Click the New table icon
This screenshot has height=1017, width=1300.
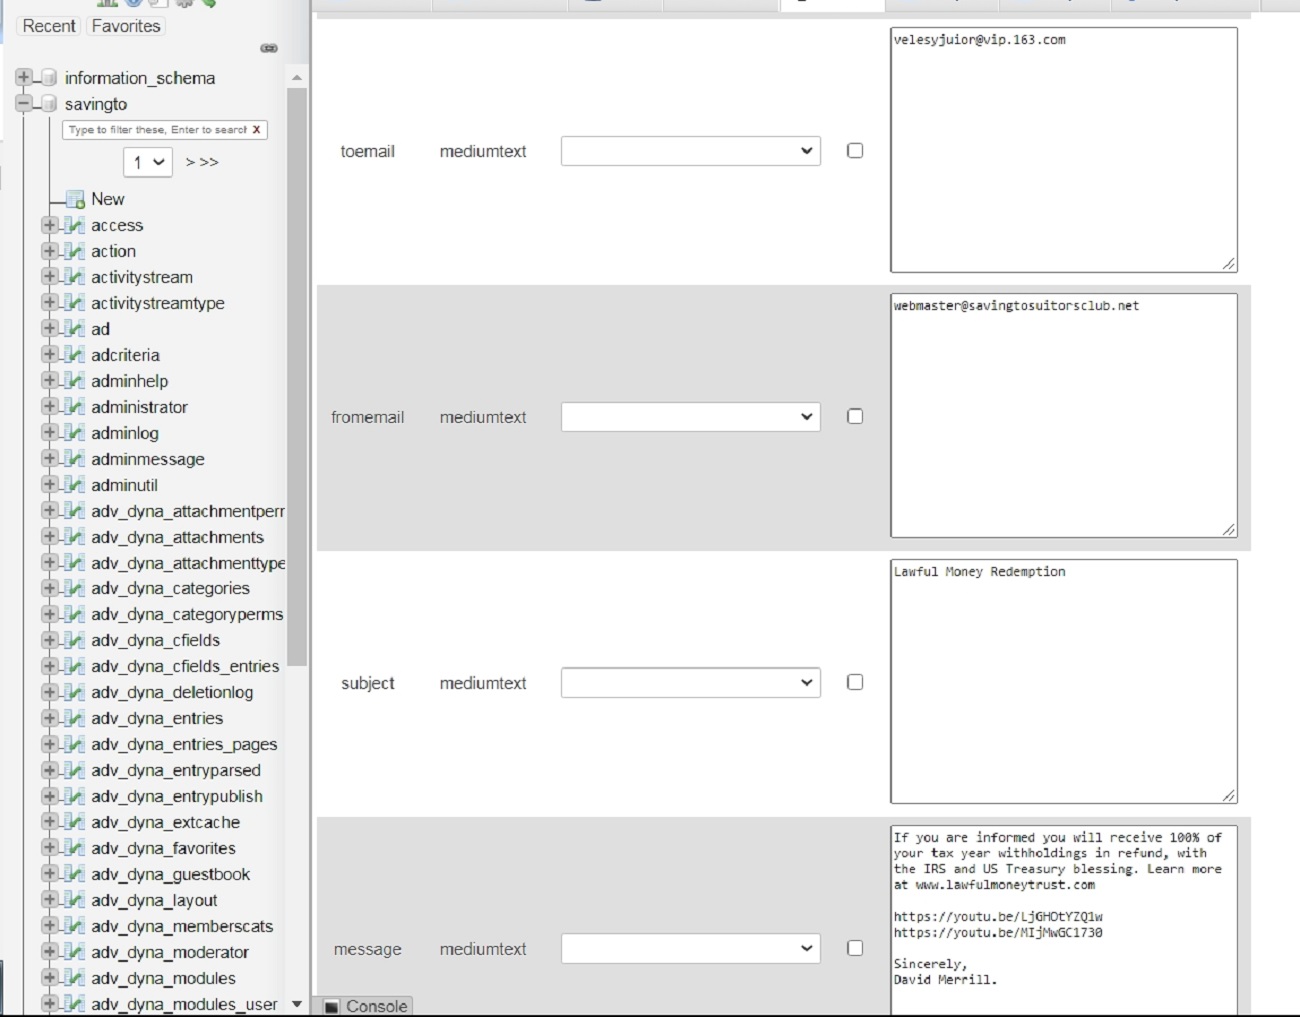75,199
